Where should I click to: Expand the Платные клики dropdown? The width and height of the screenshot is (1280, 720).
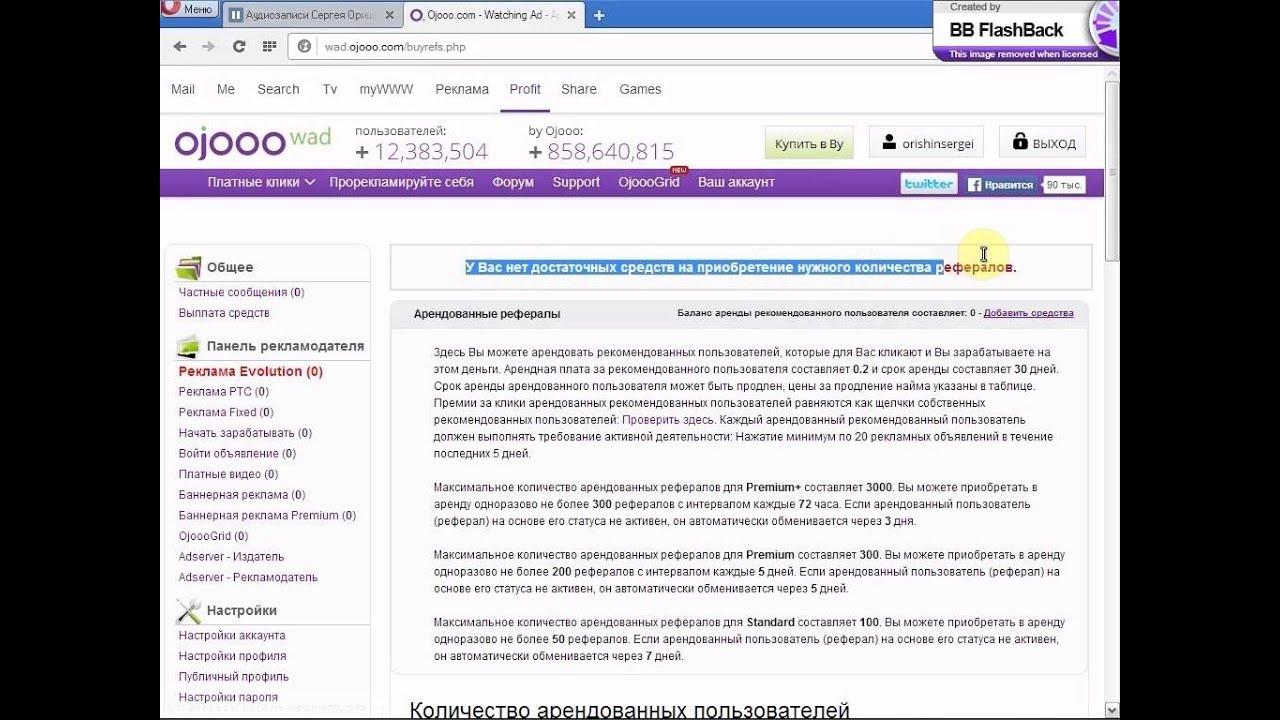(261, 182)
